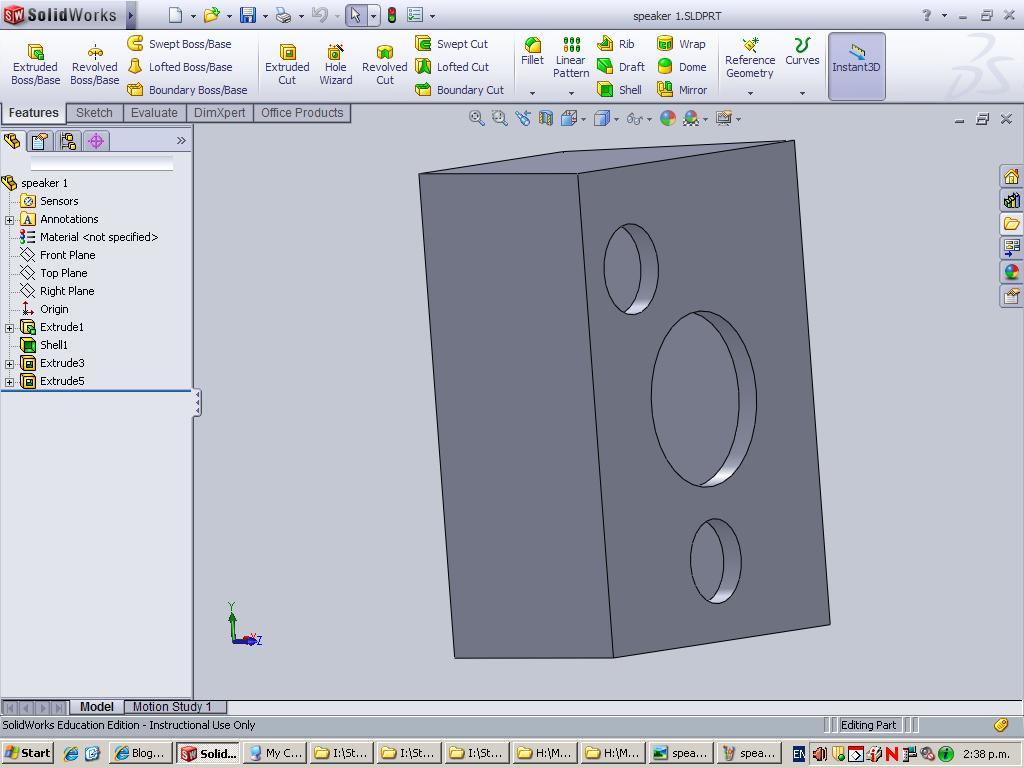Screen dimensions: 1024x768
Task: Select the Model tab
Action: 97,707
